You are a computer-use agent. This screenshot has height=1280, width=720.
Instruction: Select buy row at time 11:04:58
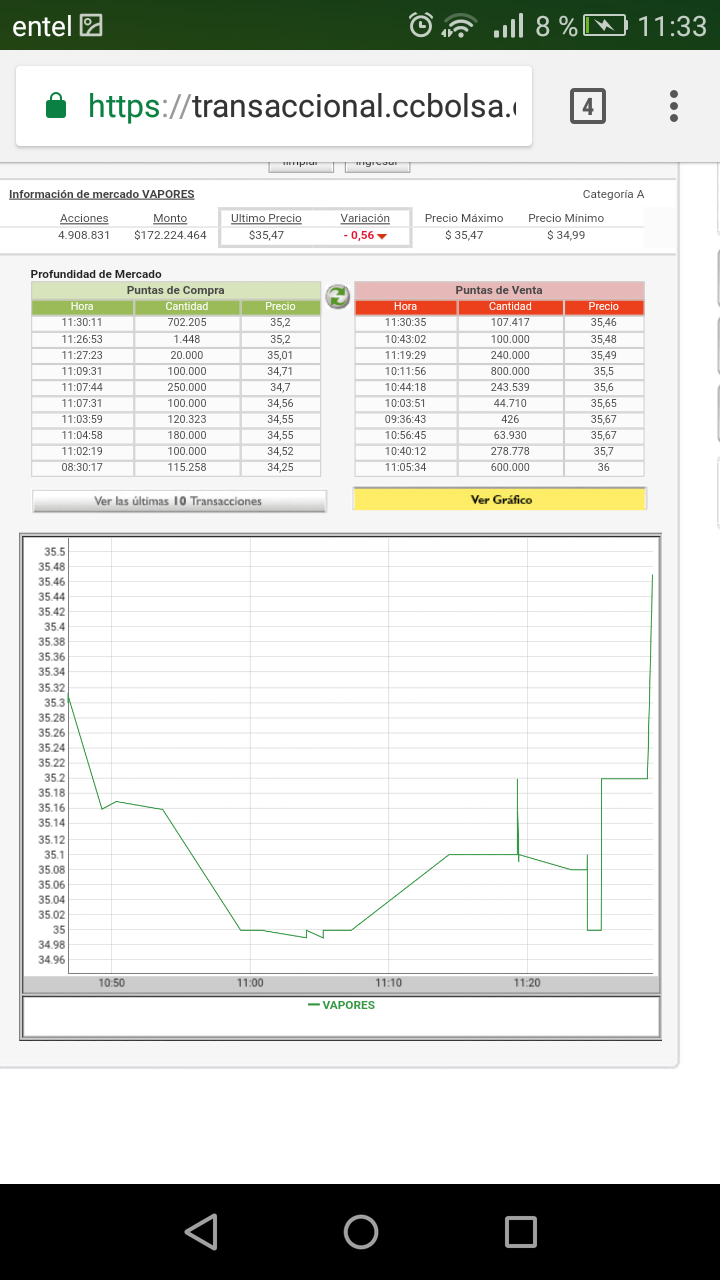point(176,435)
